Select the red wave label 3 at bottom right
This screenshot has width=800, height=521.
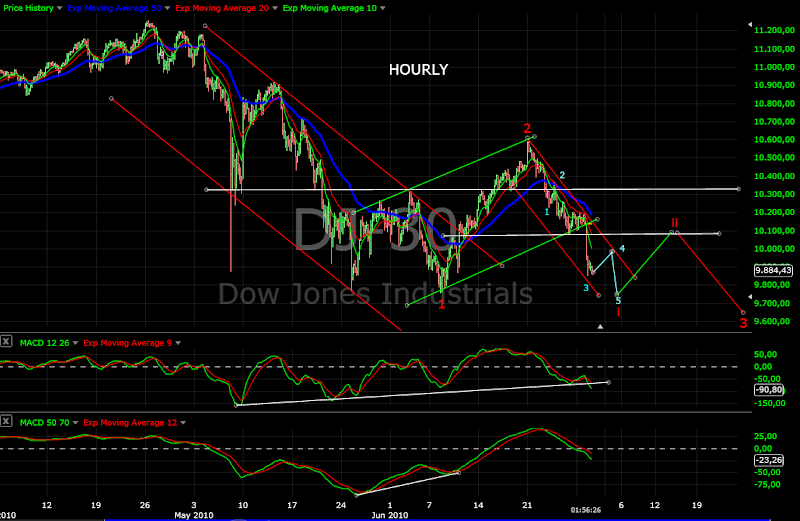pyautogui.click(x=743, y=323)
